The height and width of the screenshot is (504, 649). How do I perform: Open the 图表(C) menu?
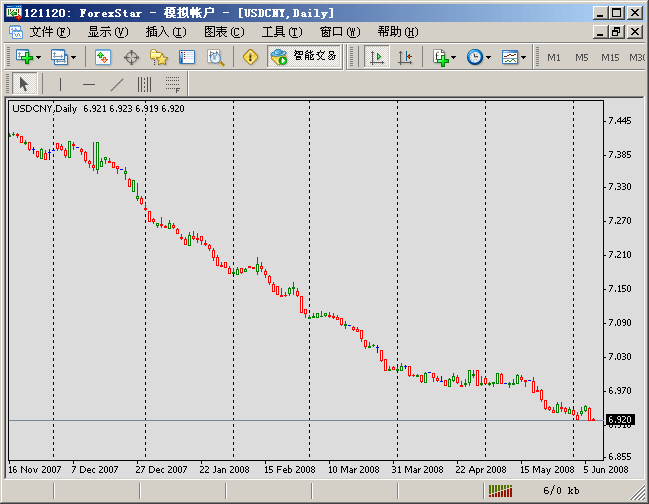tap(224, 32)
